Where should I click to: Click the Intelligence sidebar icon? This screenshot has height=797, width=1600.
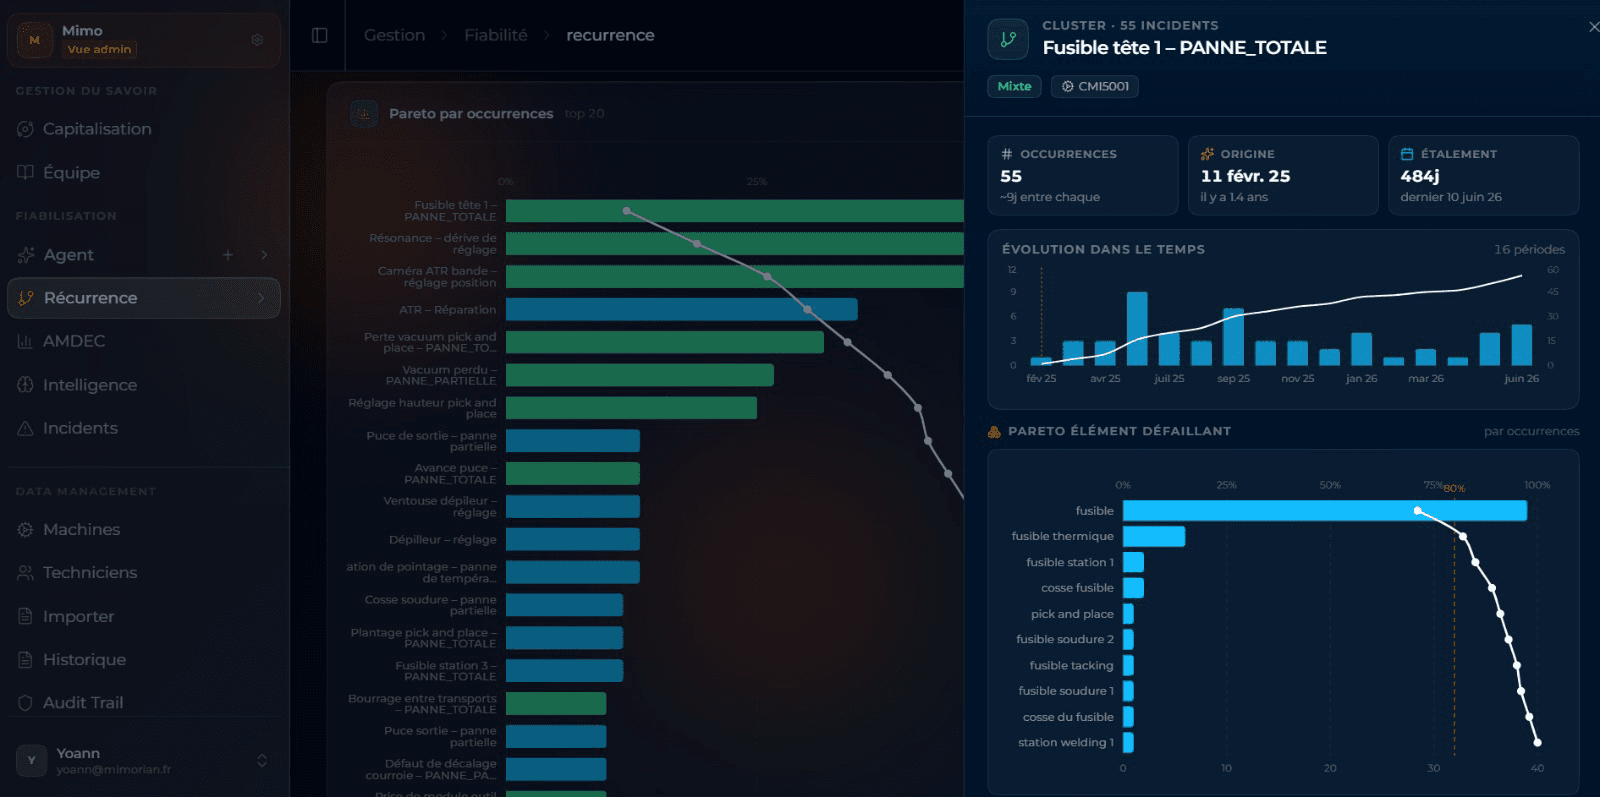coord(25,385)
